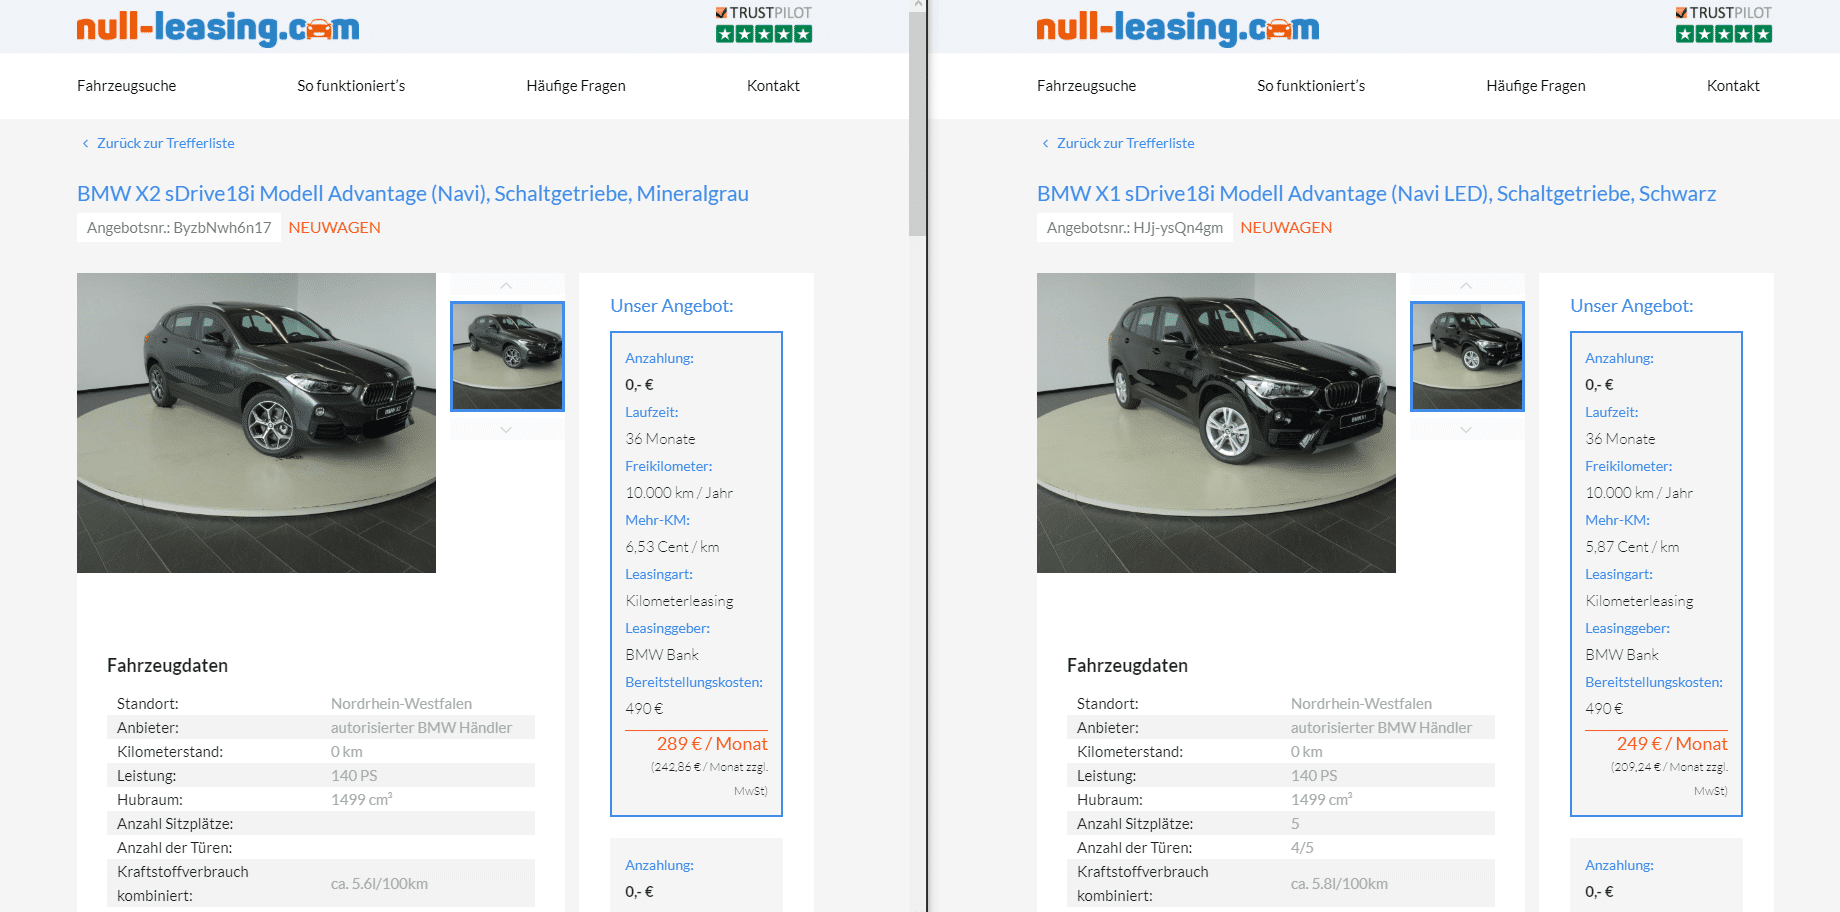
Task: Click ca. 5.8l/100km consumption value
Action: click(1339, 884)
